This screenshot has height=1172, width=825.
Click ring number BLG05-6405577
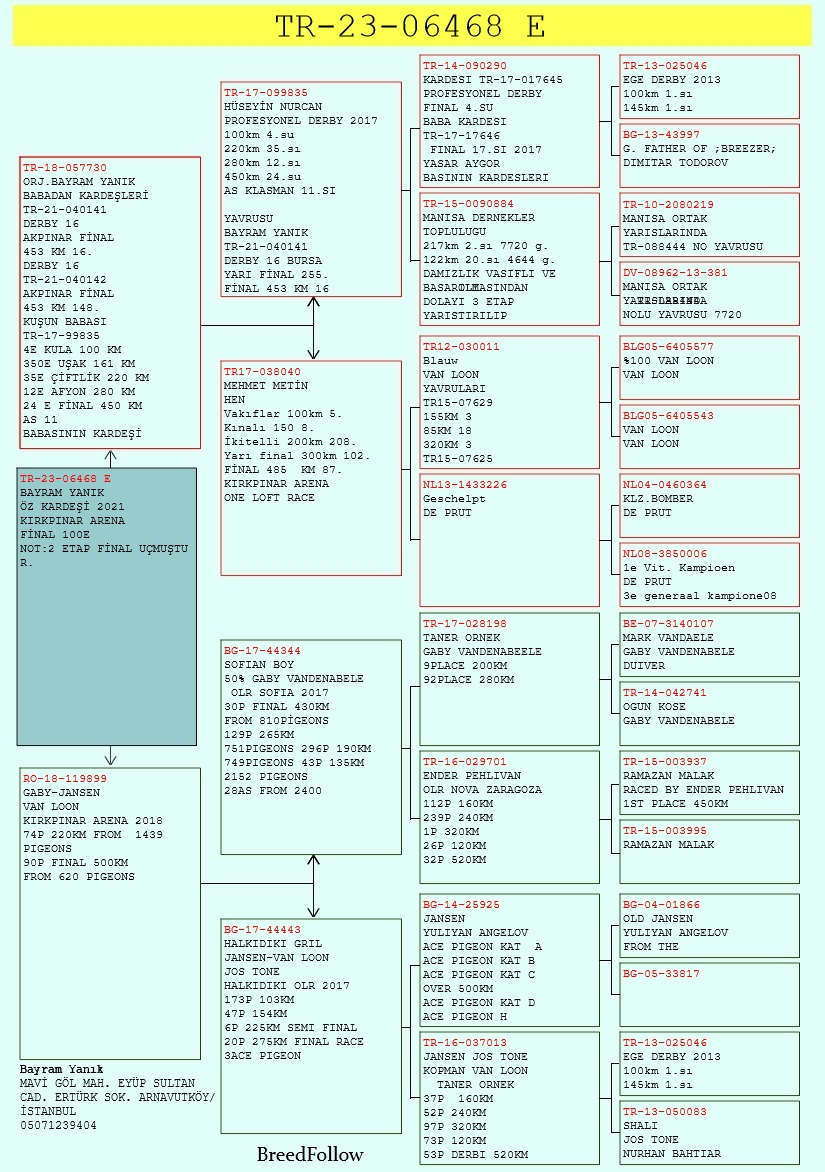[x=668, y=346]
